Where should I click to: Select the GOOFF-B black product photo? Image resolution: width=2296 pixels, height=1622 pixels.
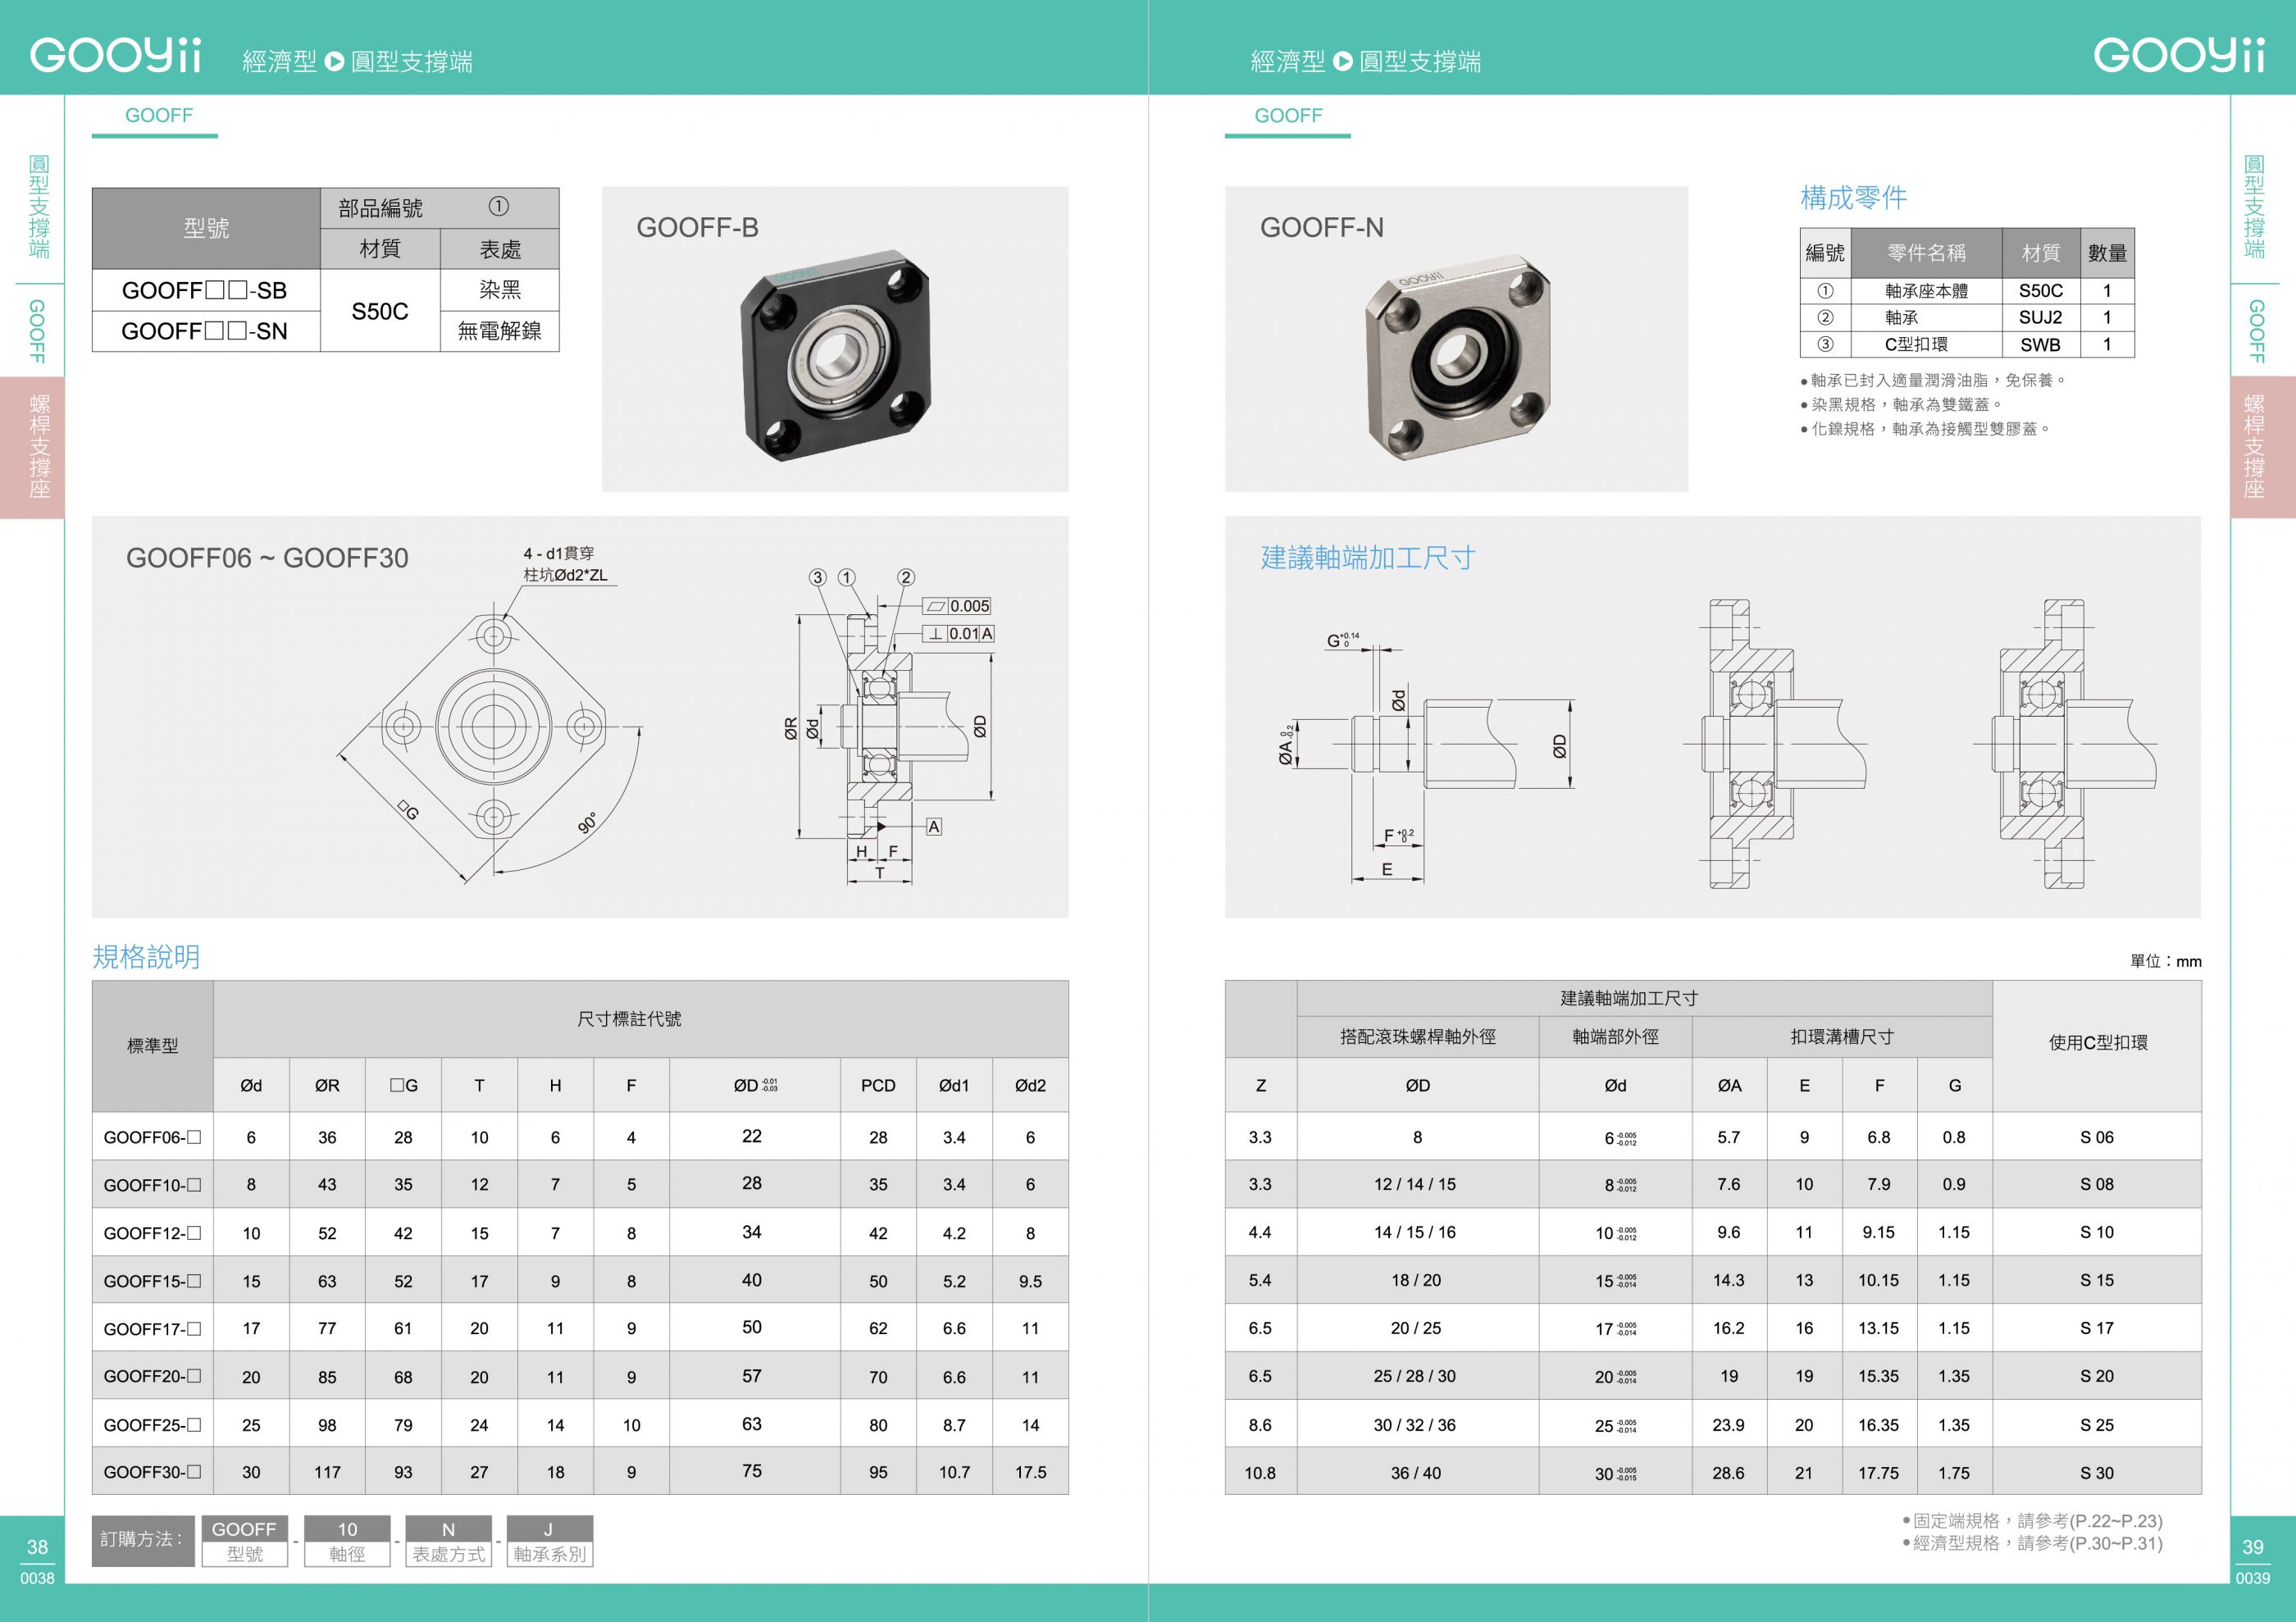point(835,355)
